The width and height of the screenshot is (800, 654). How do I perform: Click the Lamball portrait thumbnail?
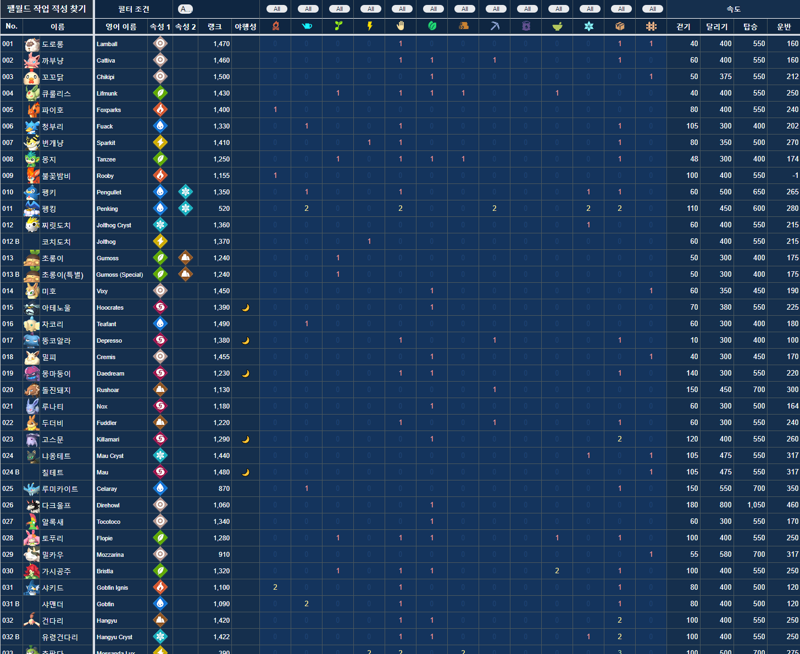(x=32, y=44)
